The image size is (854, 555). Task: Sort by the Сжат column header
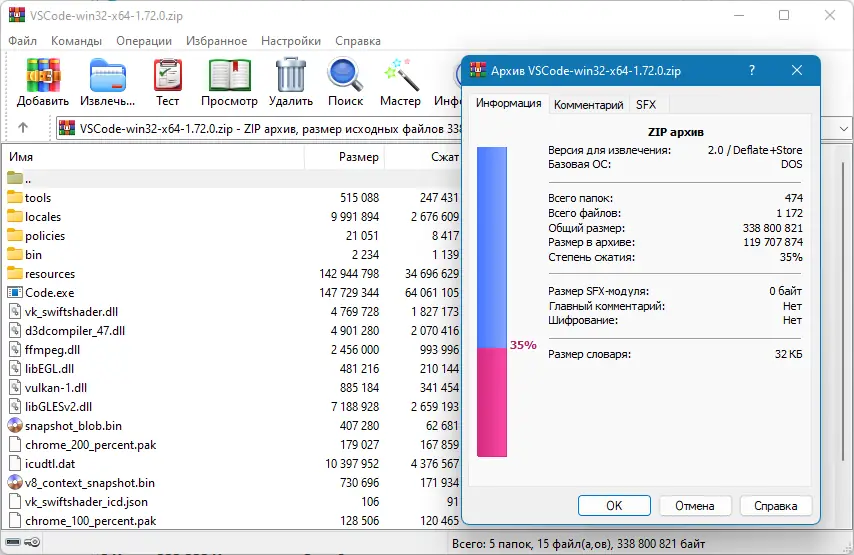423,157
